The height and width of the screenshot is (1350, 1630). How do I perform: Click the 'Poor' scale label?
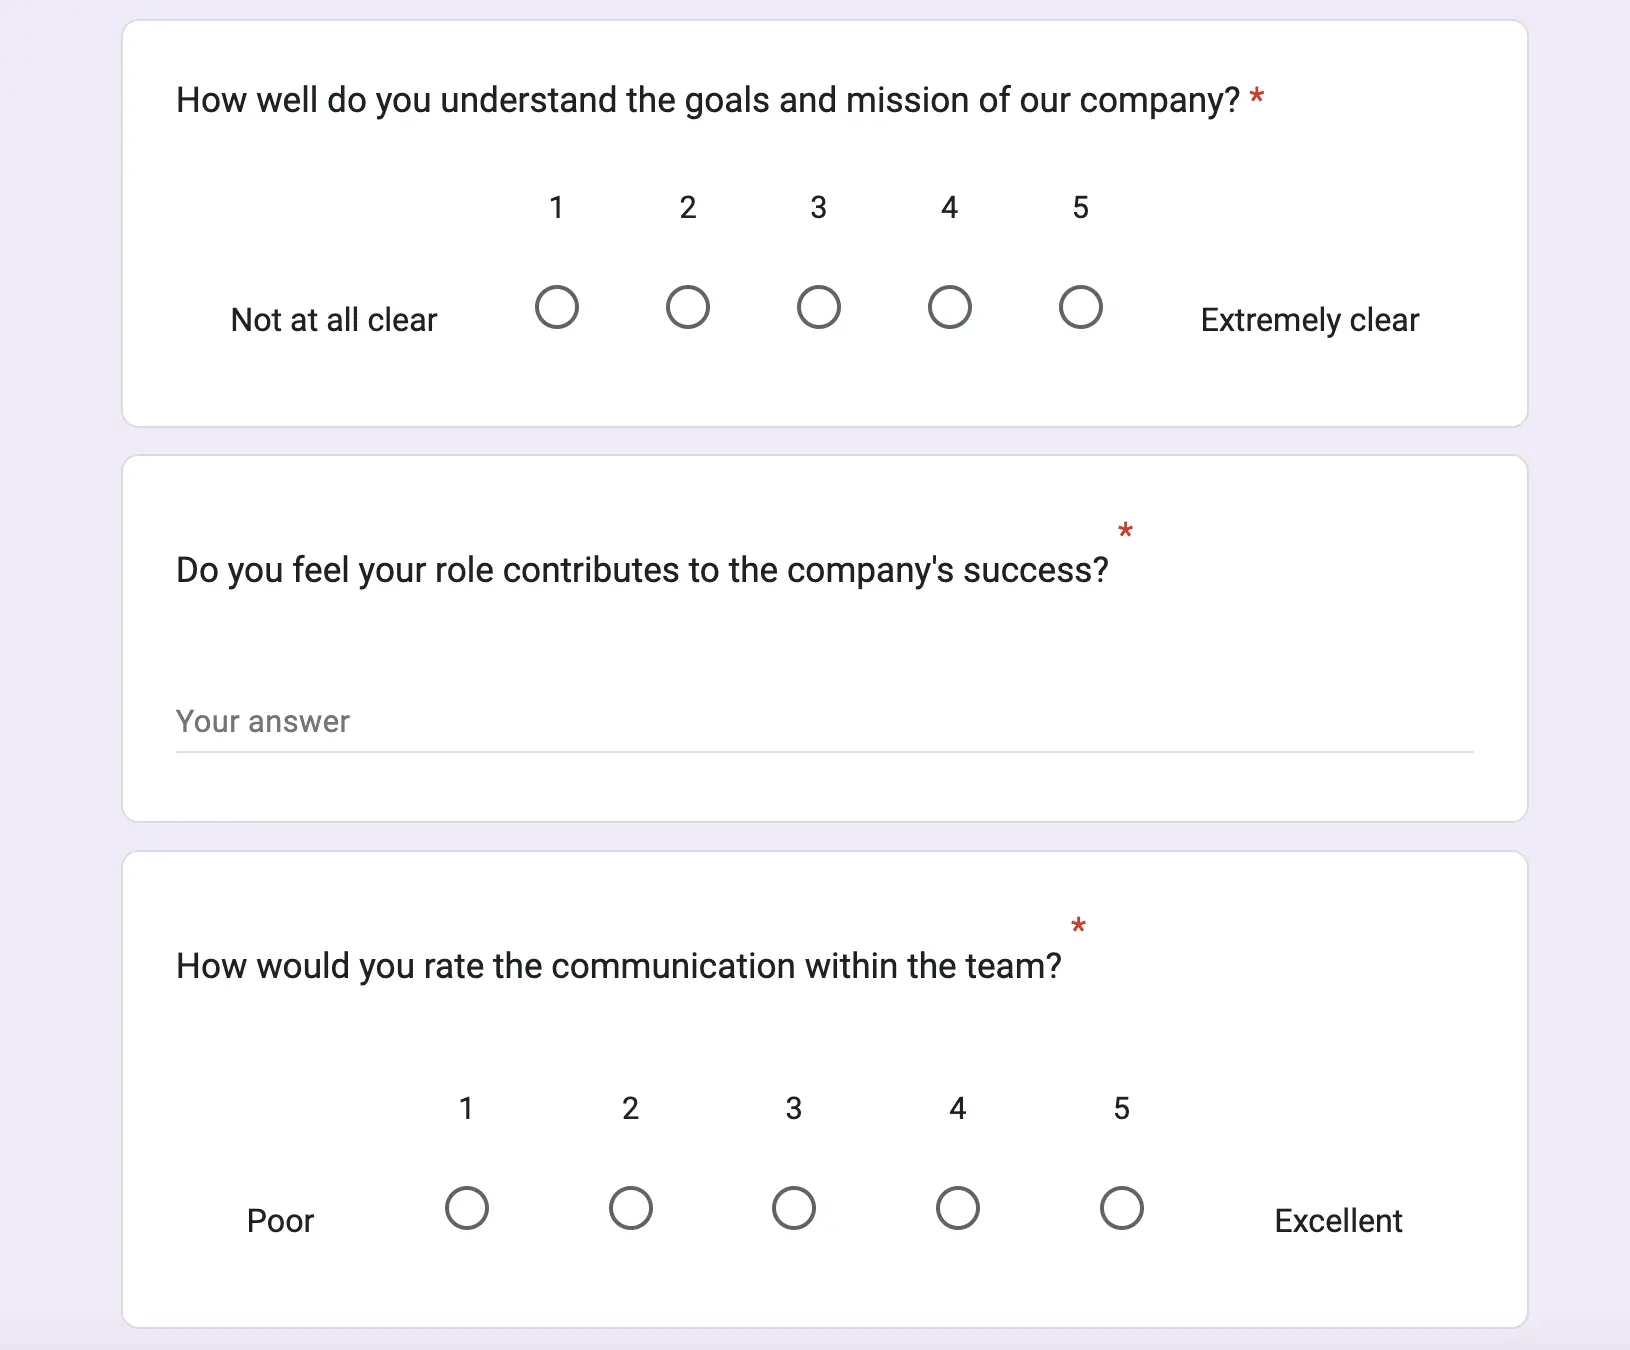(x=280, y=1221)
